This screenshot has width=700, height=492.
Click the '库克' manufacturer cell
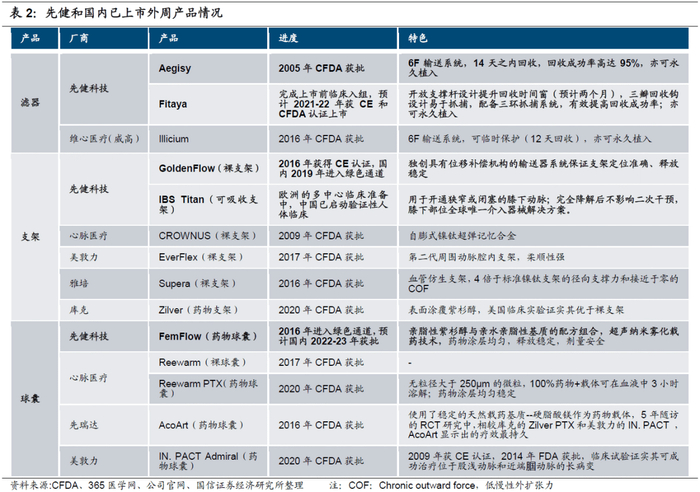[x=104, y=310]
